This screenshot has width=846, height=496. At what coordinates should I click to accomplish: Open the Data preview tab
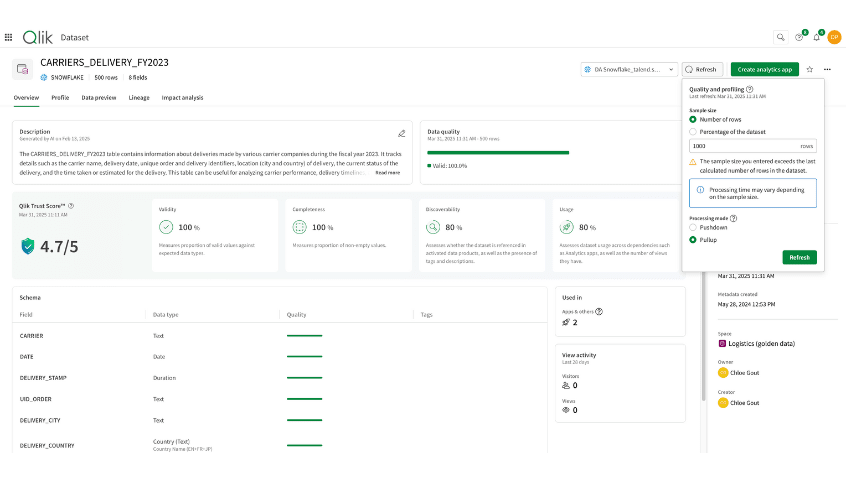pos(99,98)
